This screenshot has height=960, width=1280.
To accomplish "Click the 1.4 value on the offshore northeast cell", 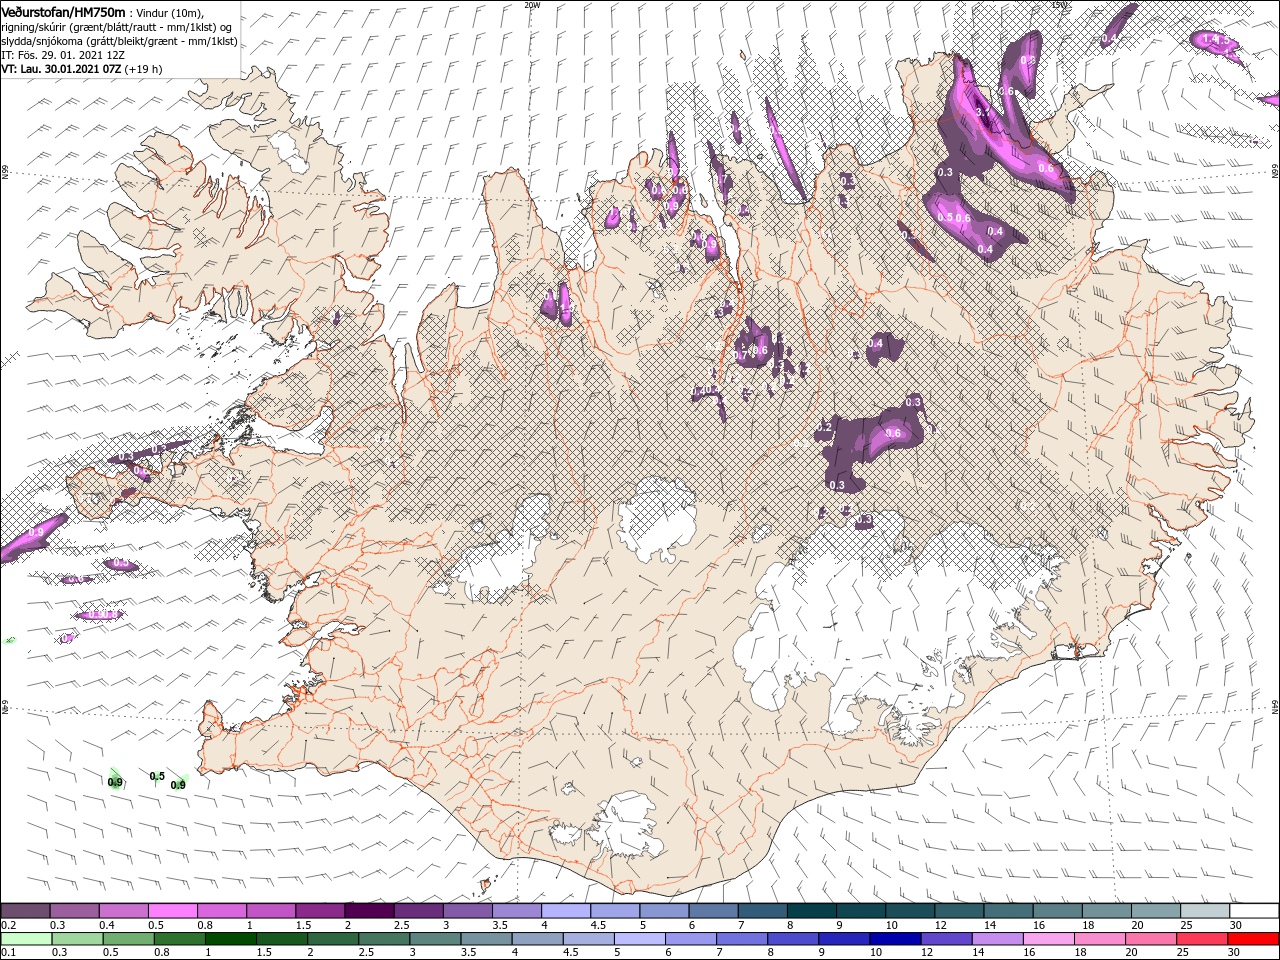I will (x=1211, y=39).
